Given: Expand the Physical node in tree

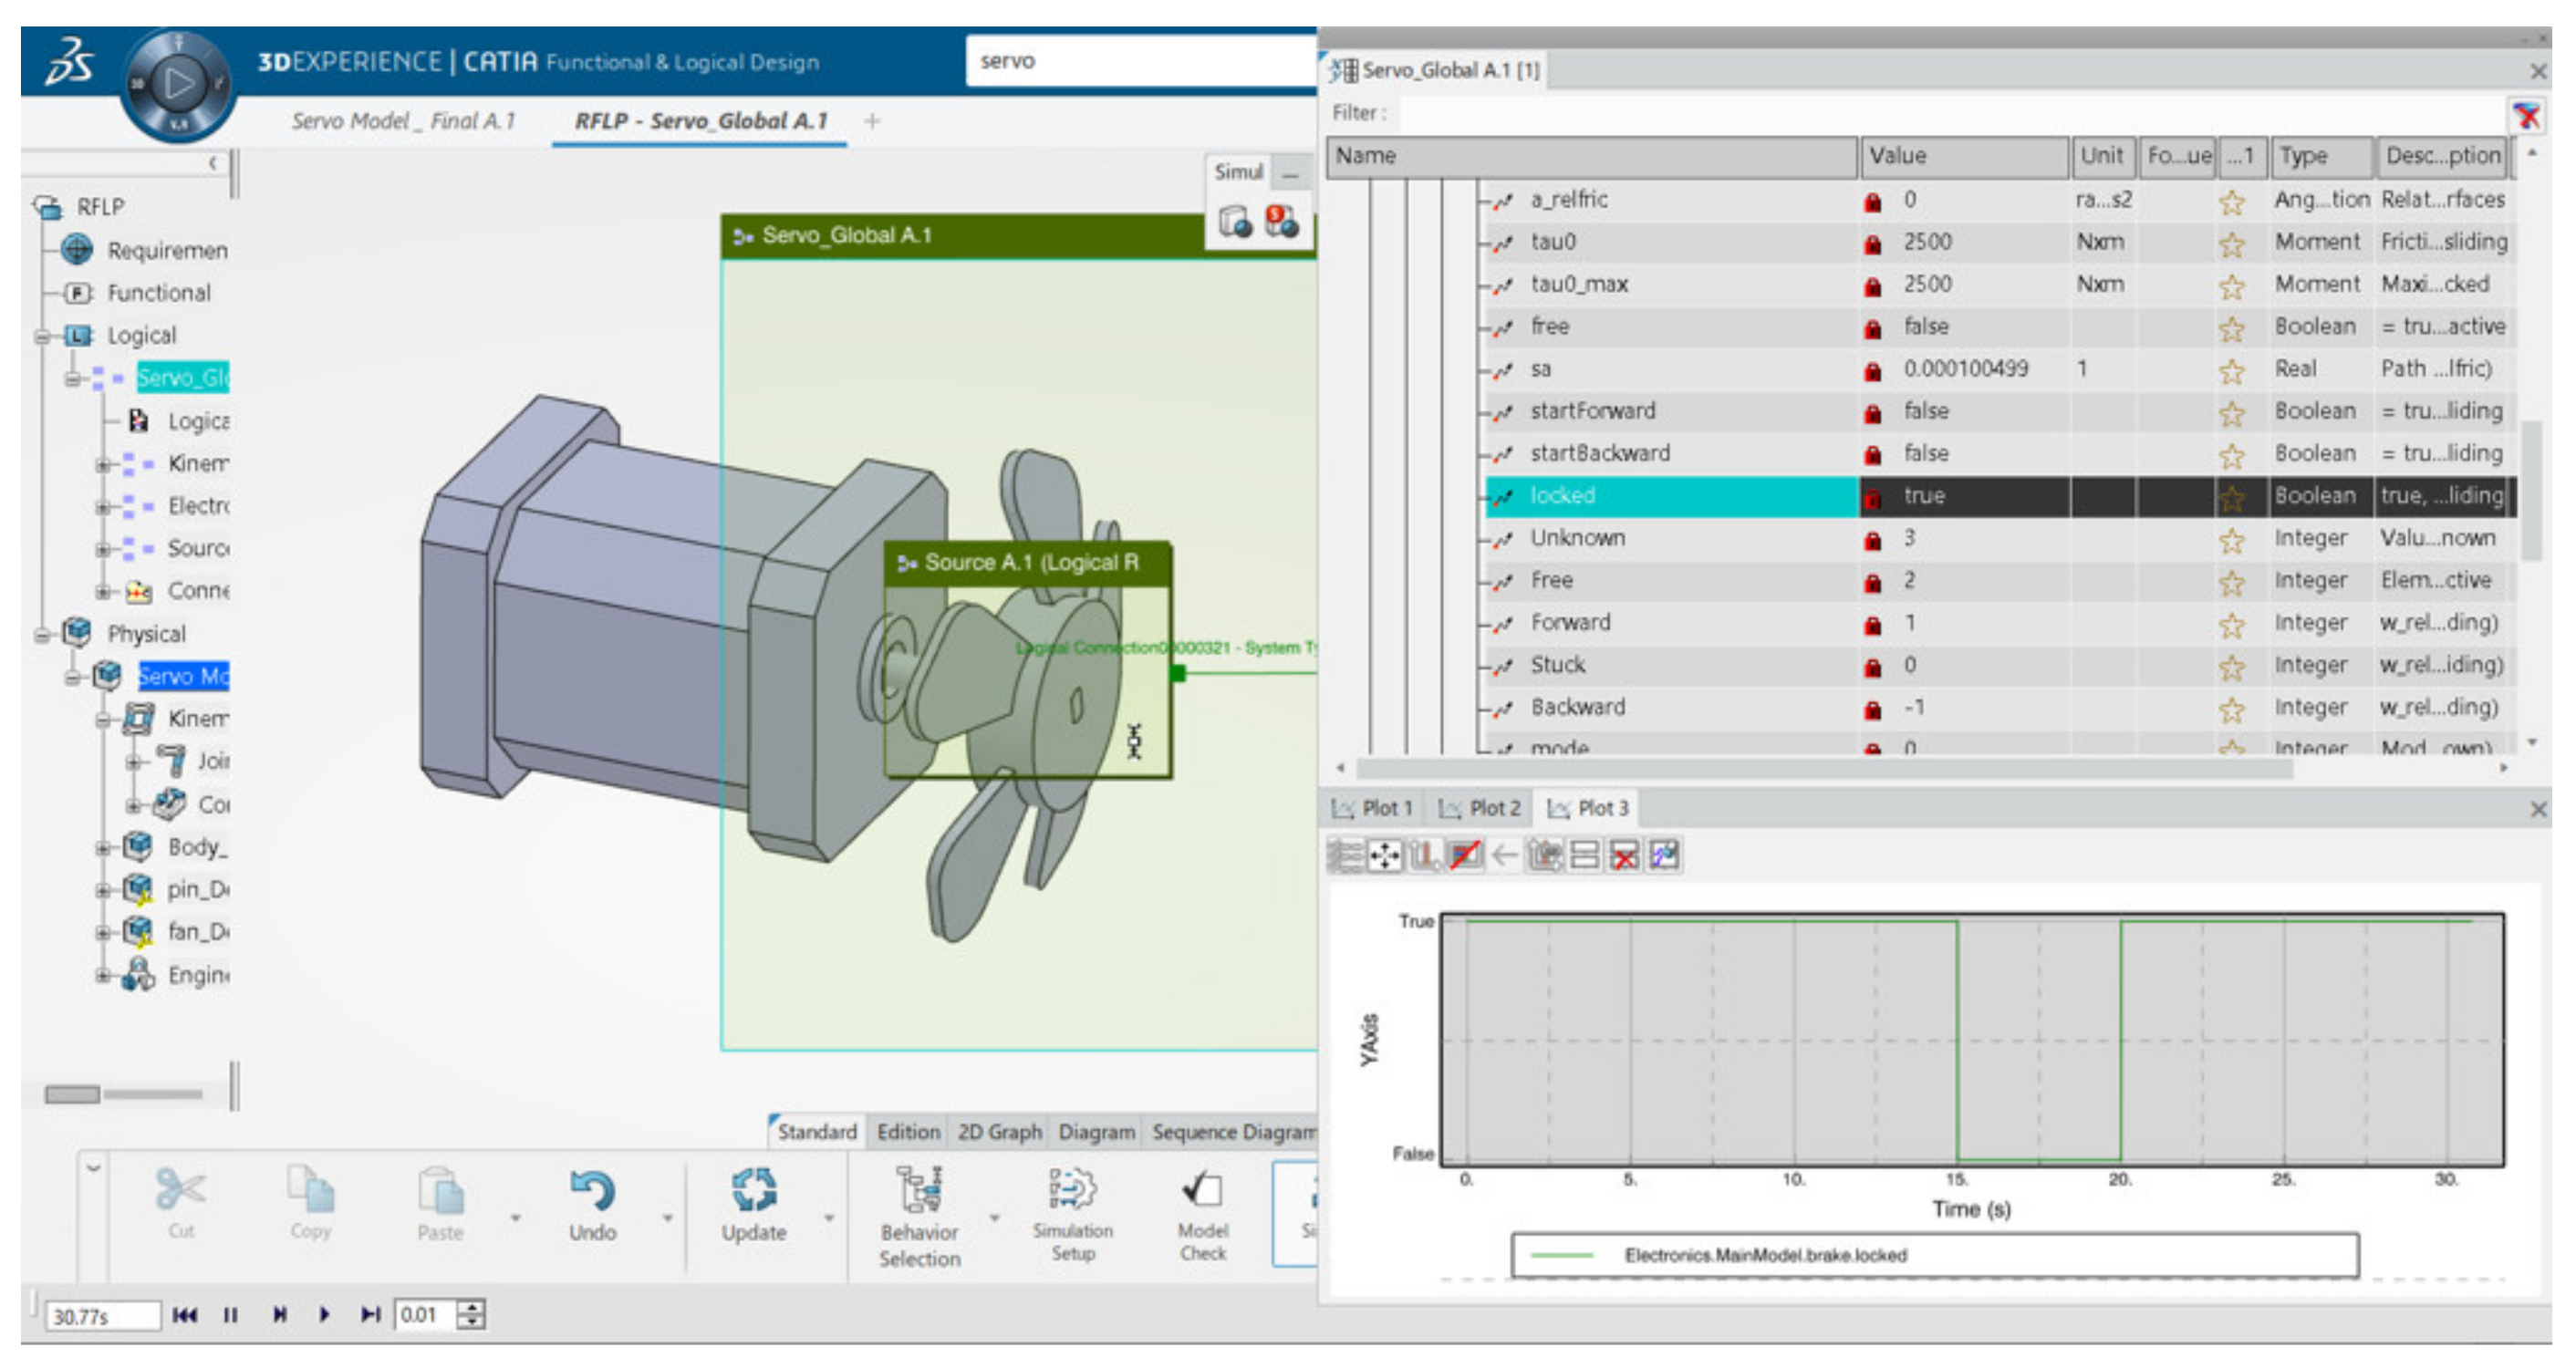Looking at the screenshot, I should tap(42, 635).
